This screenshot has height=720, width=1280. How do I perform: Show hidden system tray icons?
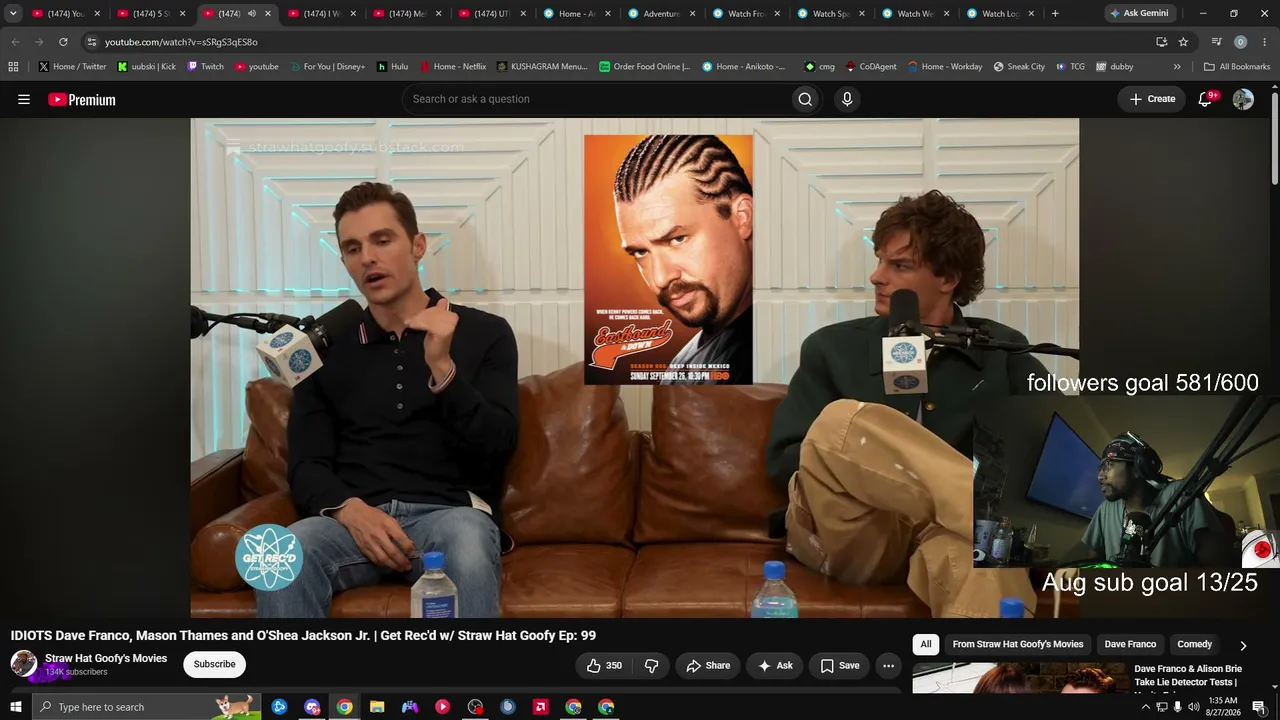[x=1146, y=707]
